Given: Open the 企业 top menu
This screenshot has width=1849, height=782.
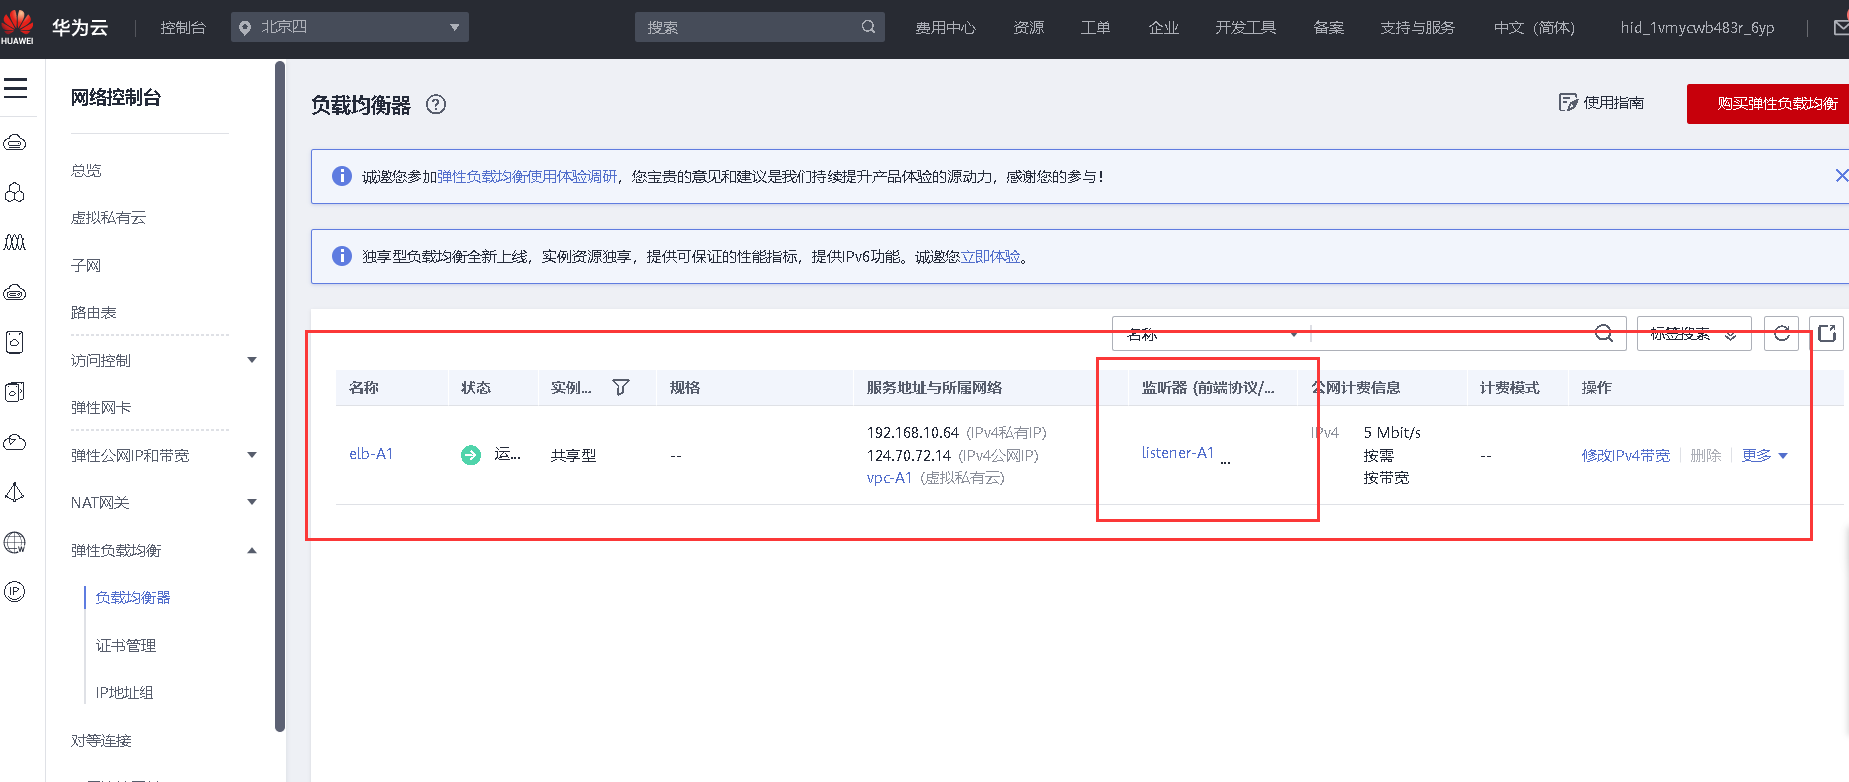Looking at the screenshot, I should [1164, 28].
